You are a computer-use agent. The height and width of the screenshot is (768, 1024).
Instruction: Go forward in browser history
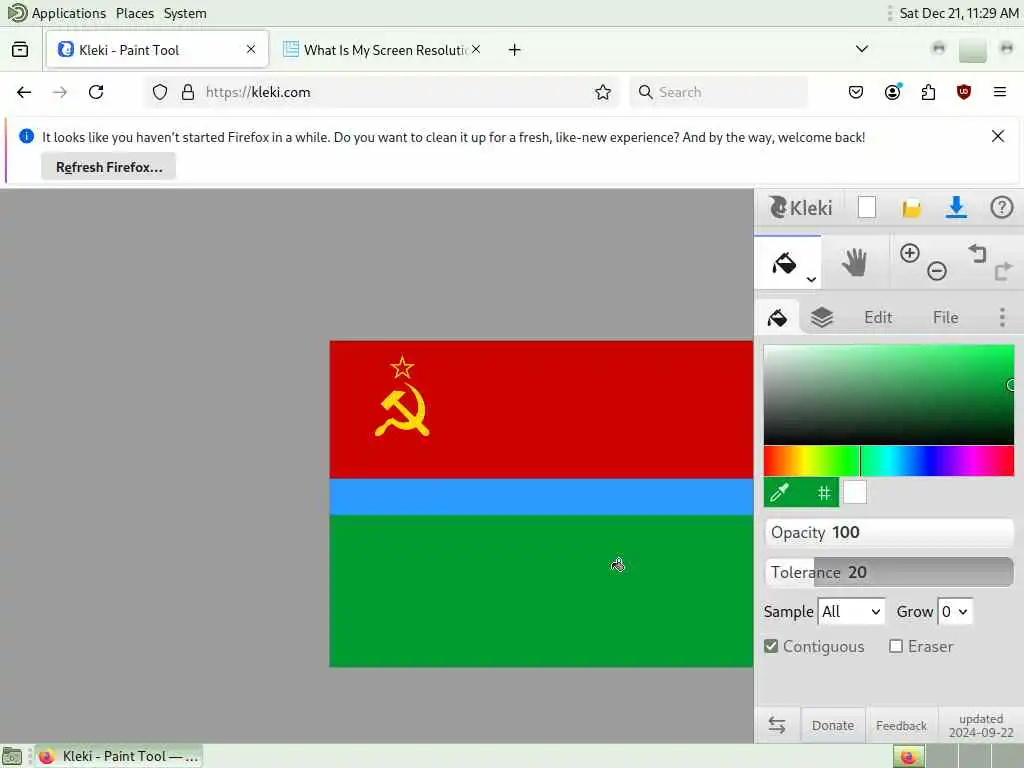pyautogui.click(x=60, y=92)
